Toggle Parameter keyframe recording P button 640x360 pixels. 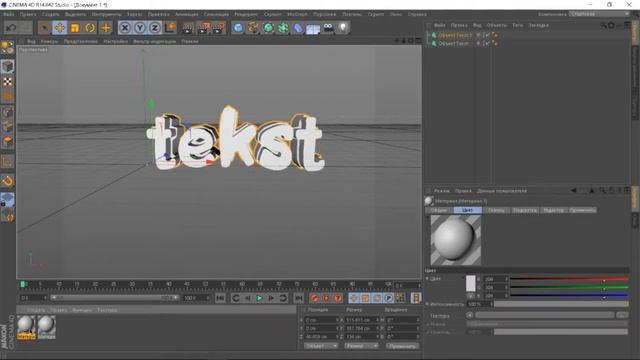tap(389, 298)
